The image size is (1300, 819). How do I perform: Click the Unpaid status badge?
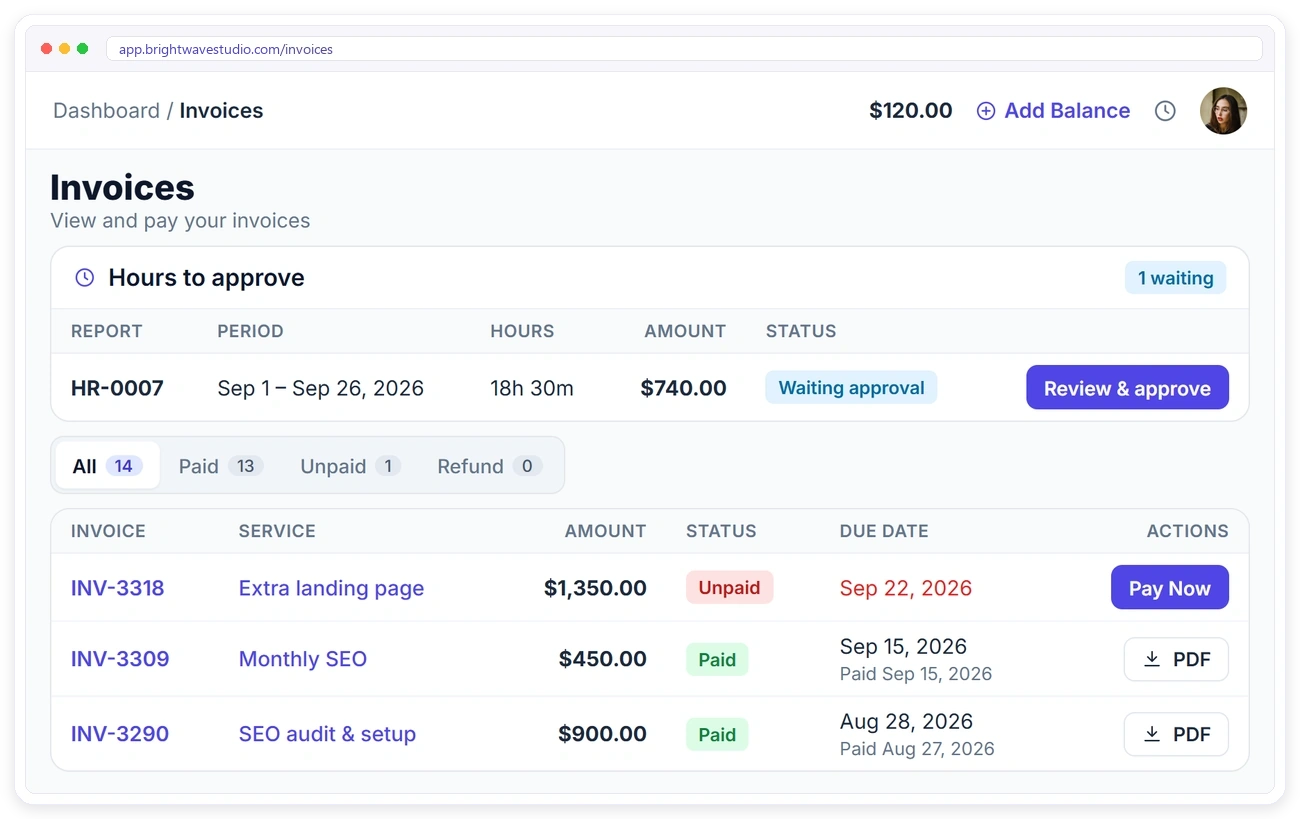[729, 588]
